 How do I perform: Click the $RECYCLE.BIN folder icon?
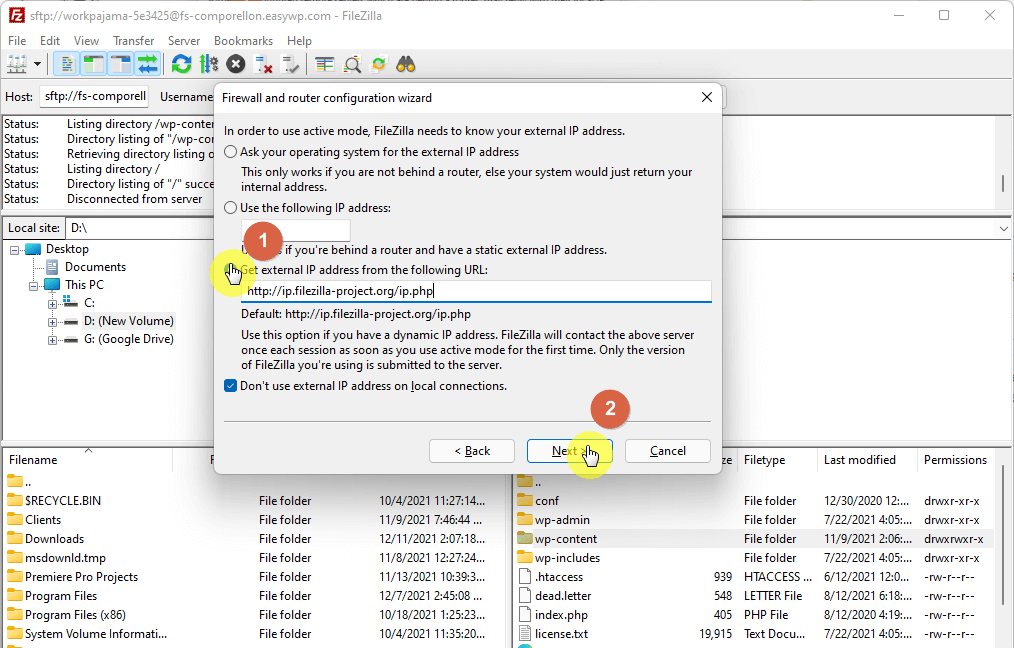(14, 501)
